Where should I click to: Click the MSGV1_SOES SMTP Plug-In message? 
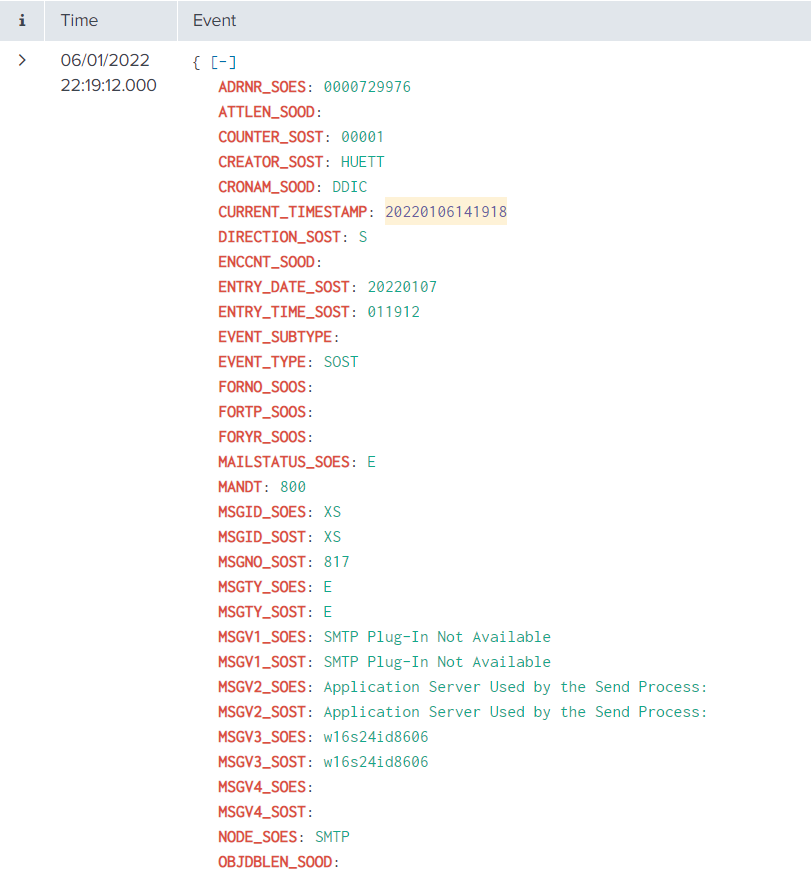pos(438,636)
